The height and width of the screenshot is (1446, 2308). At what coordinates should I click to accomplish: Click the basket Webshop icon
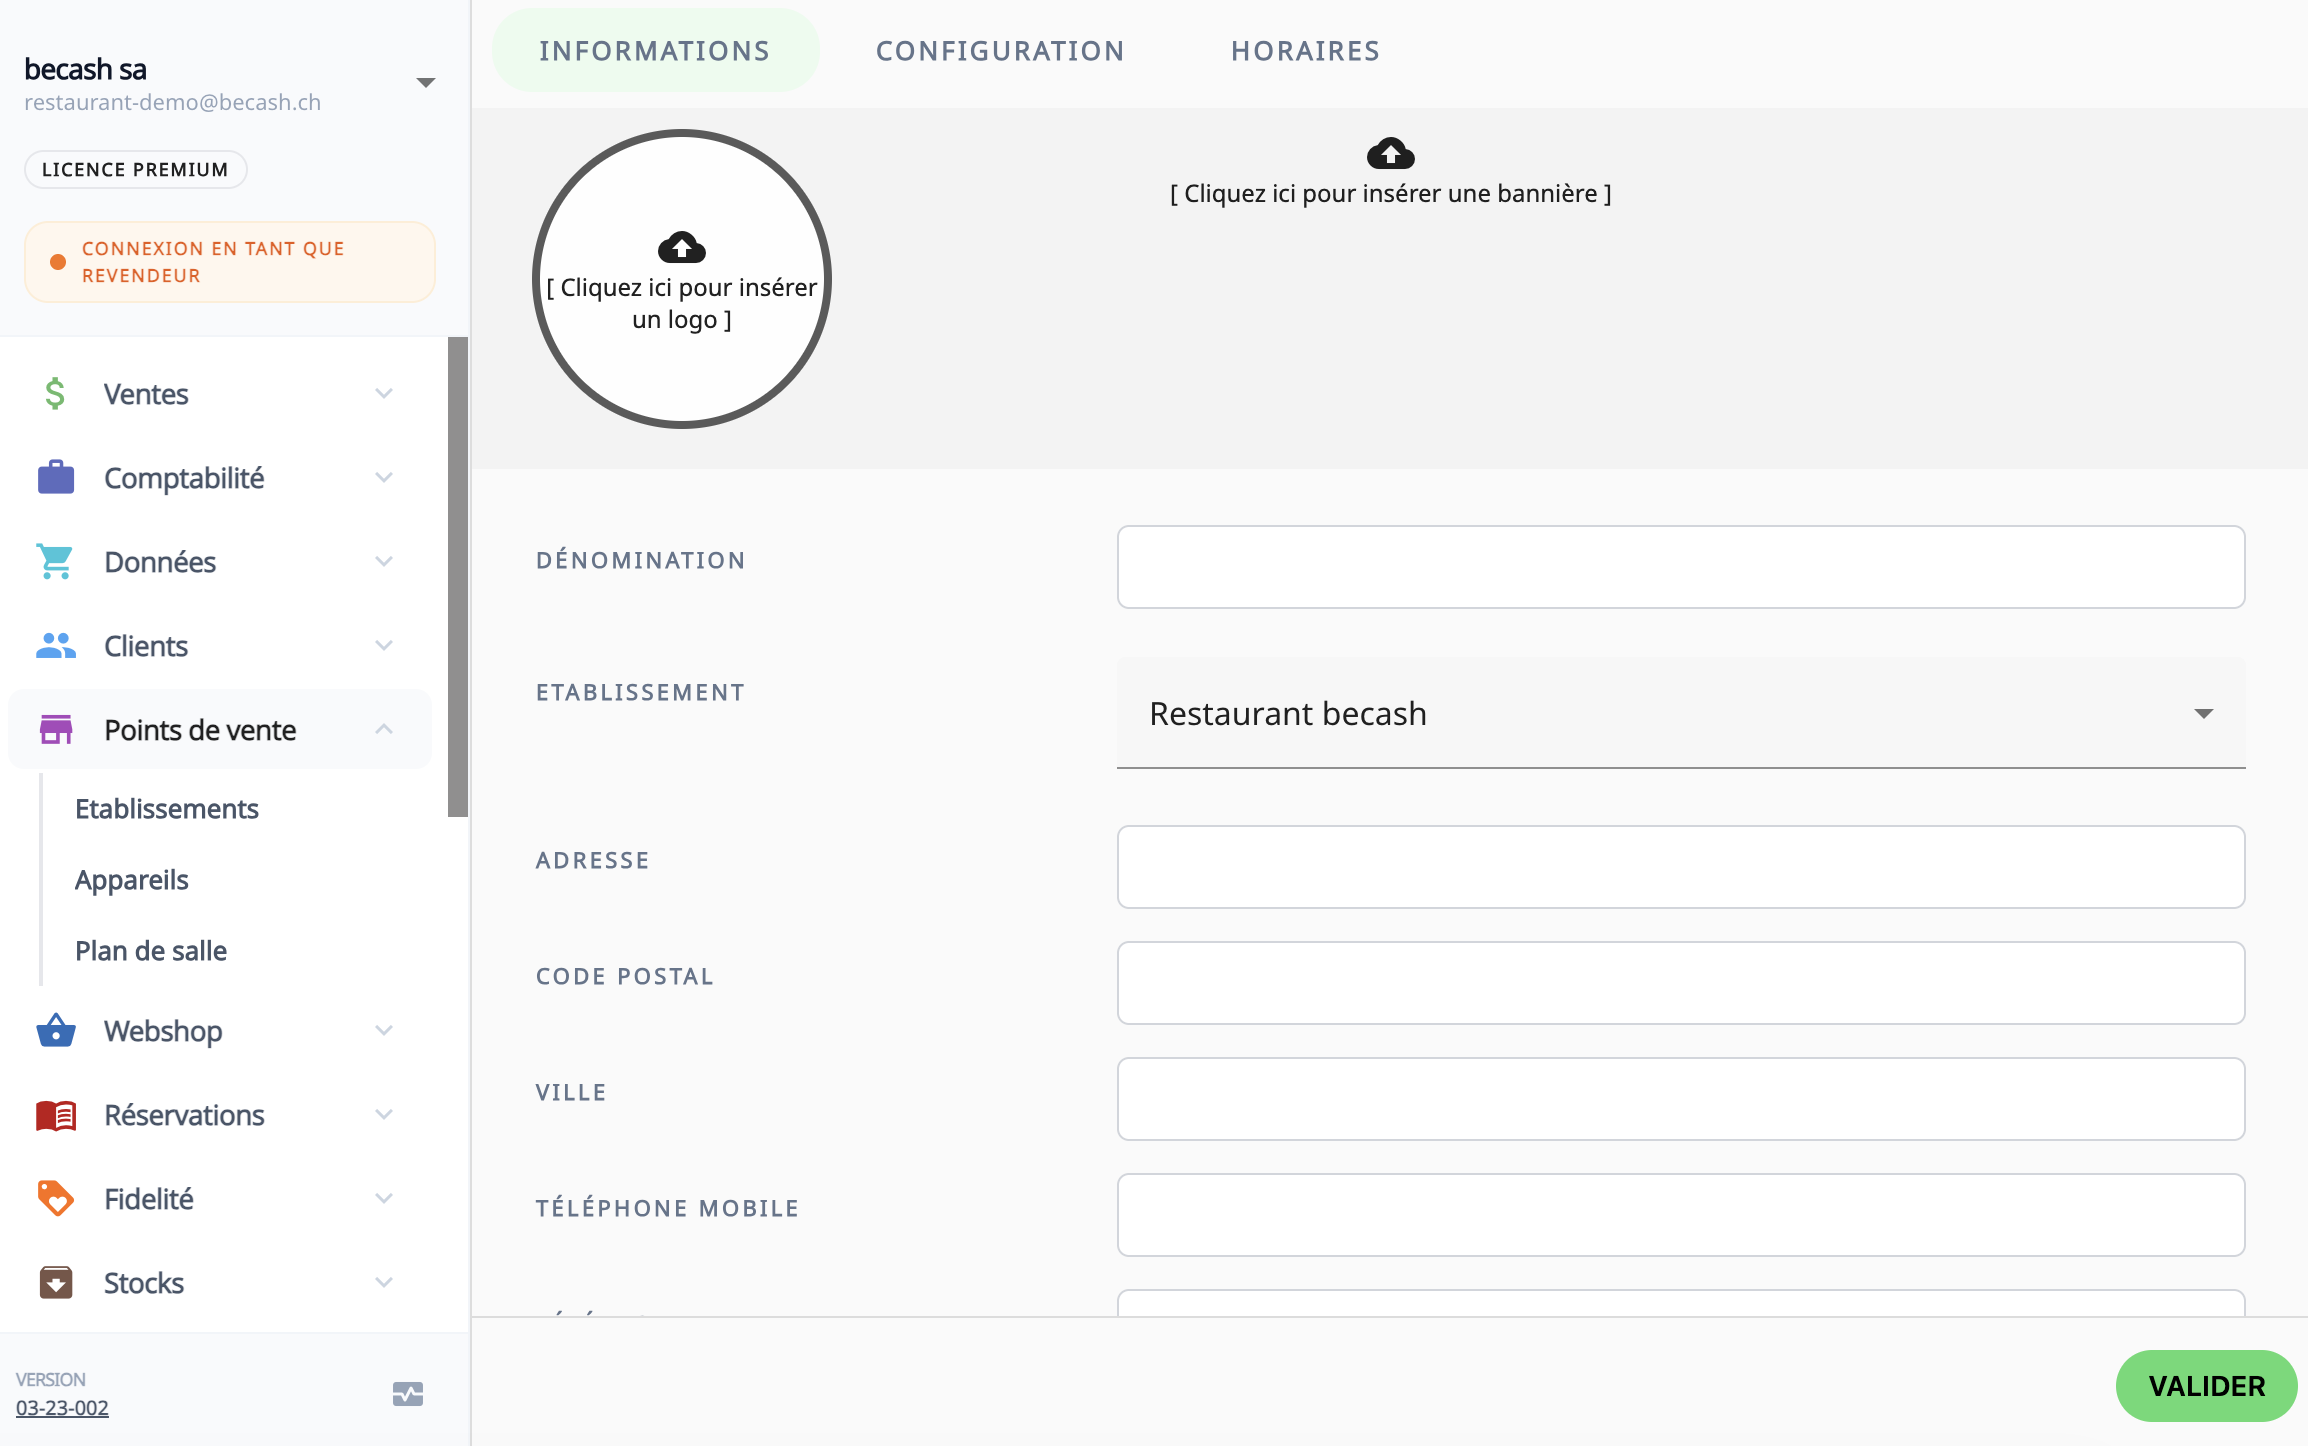[56, 1031]
